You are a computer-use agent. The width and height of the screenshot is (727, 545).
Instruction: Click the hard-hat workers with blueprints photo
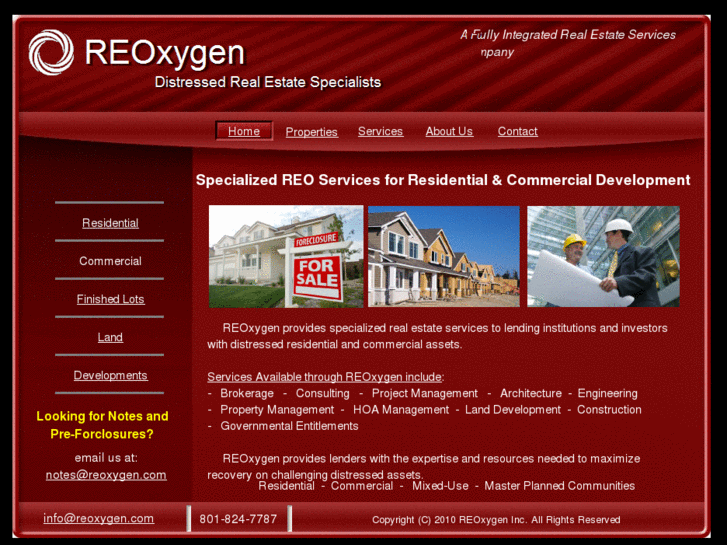point(603,256)
